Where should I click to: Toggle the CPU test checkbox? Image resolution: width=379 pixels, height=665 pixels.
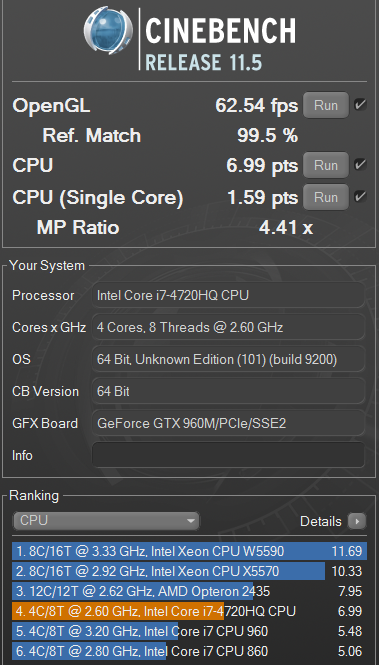360,165
